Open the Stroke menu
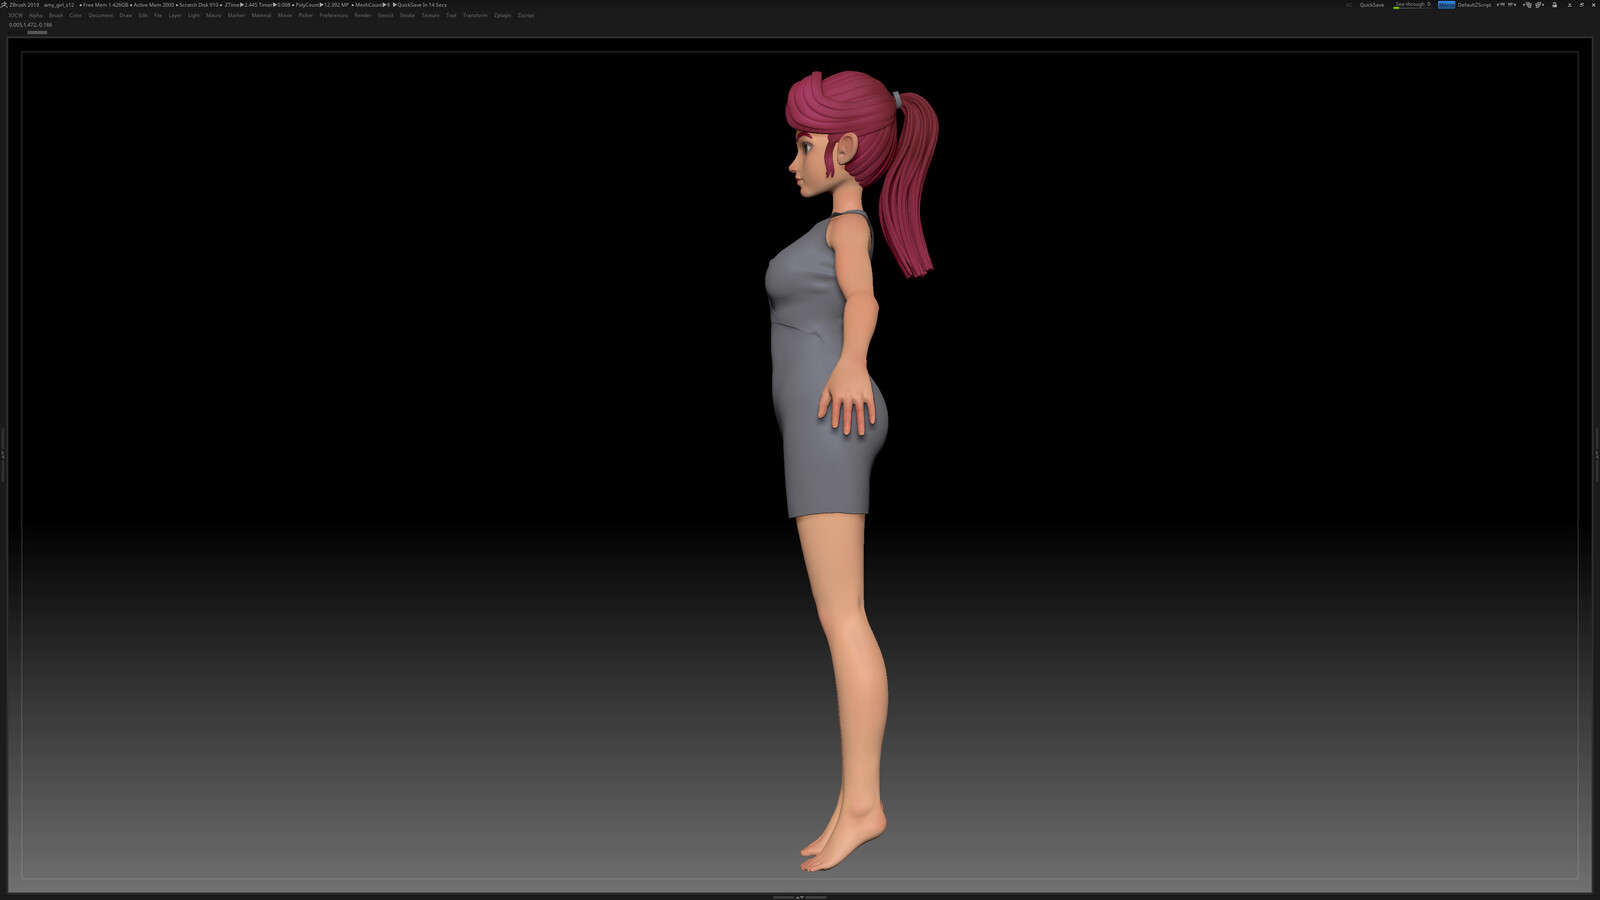Screen dimensions: 1600x900 coord(407,15)
